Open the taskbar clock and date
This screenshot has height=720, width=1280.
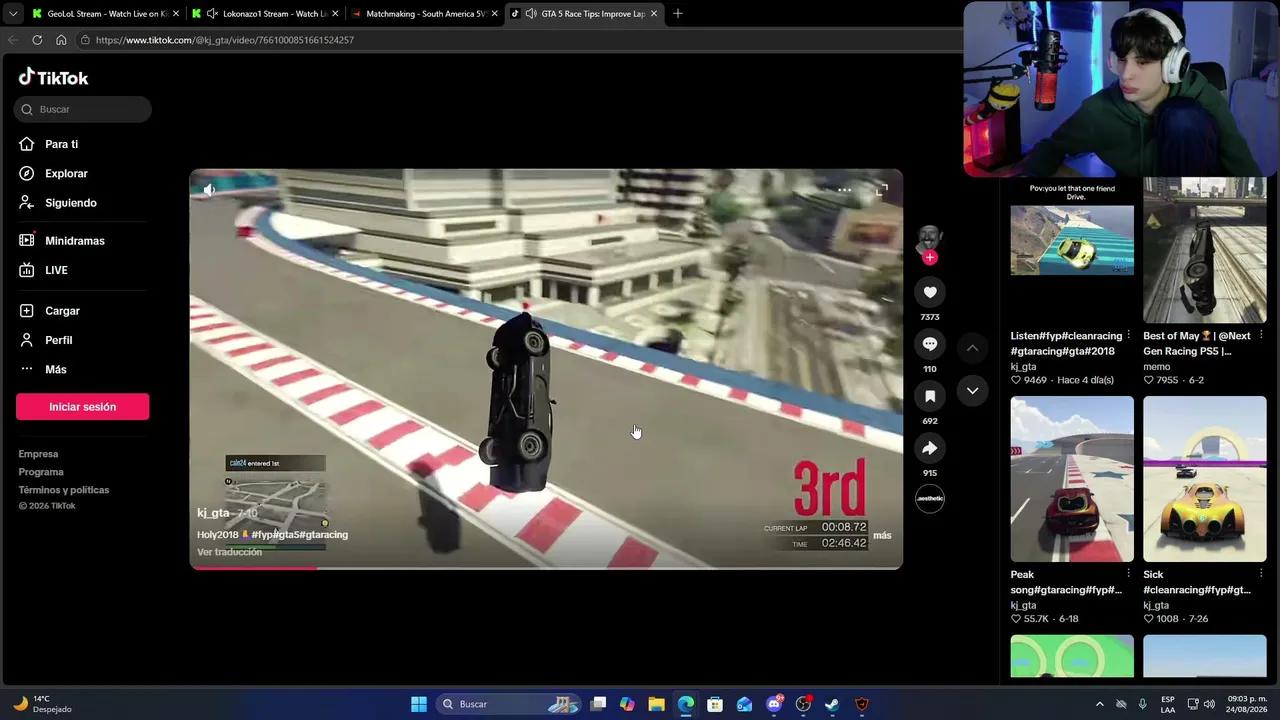point(1247,704)
